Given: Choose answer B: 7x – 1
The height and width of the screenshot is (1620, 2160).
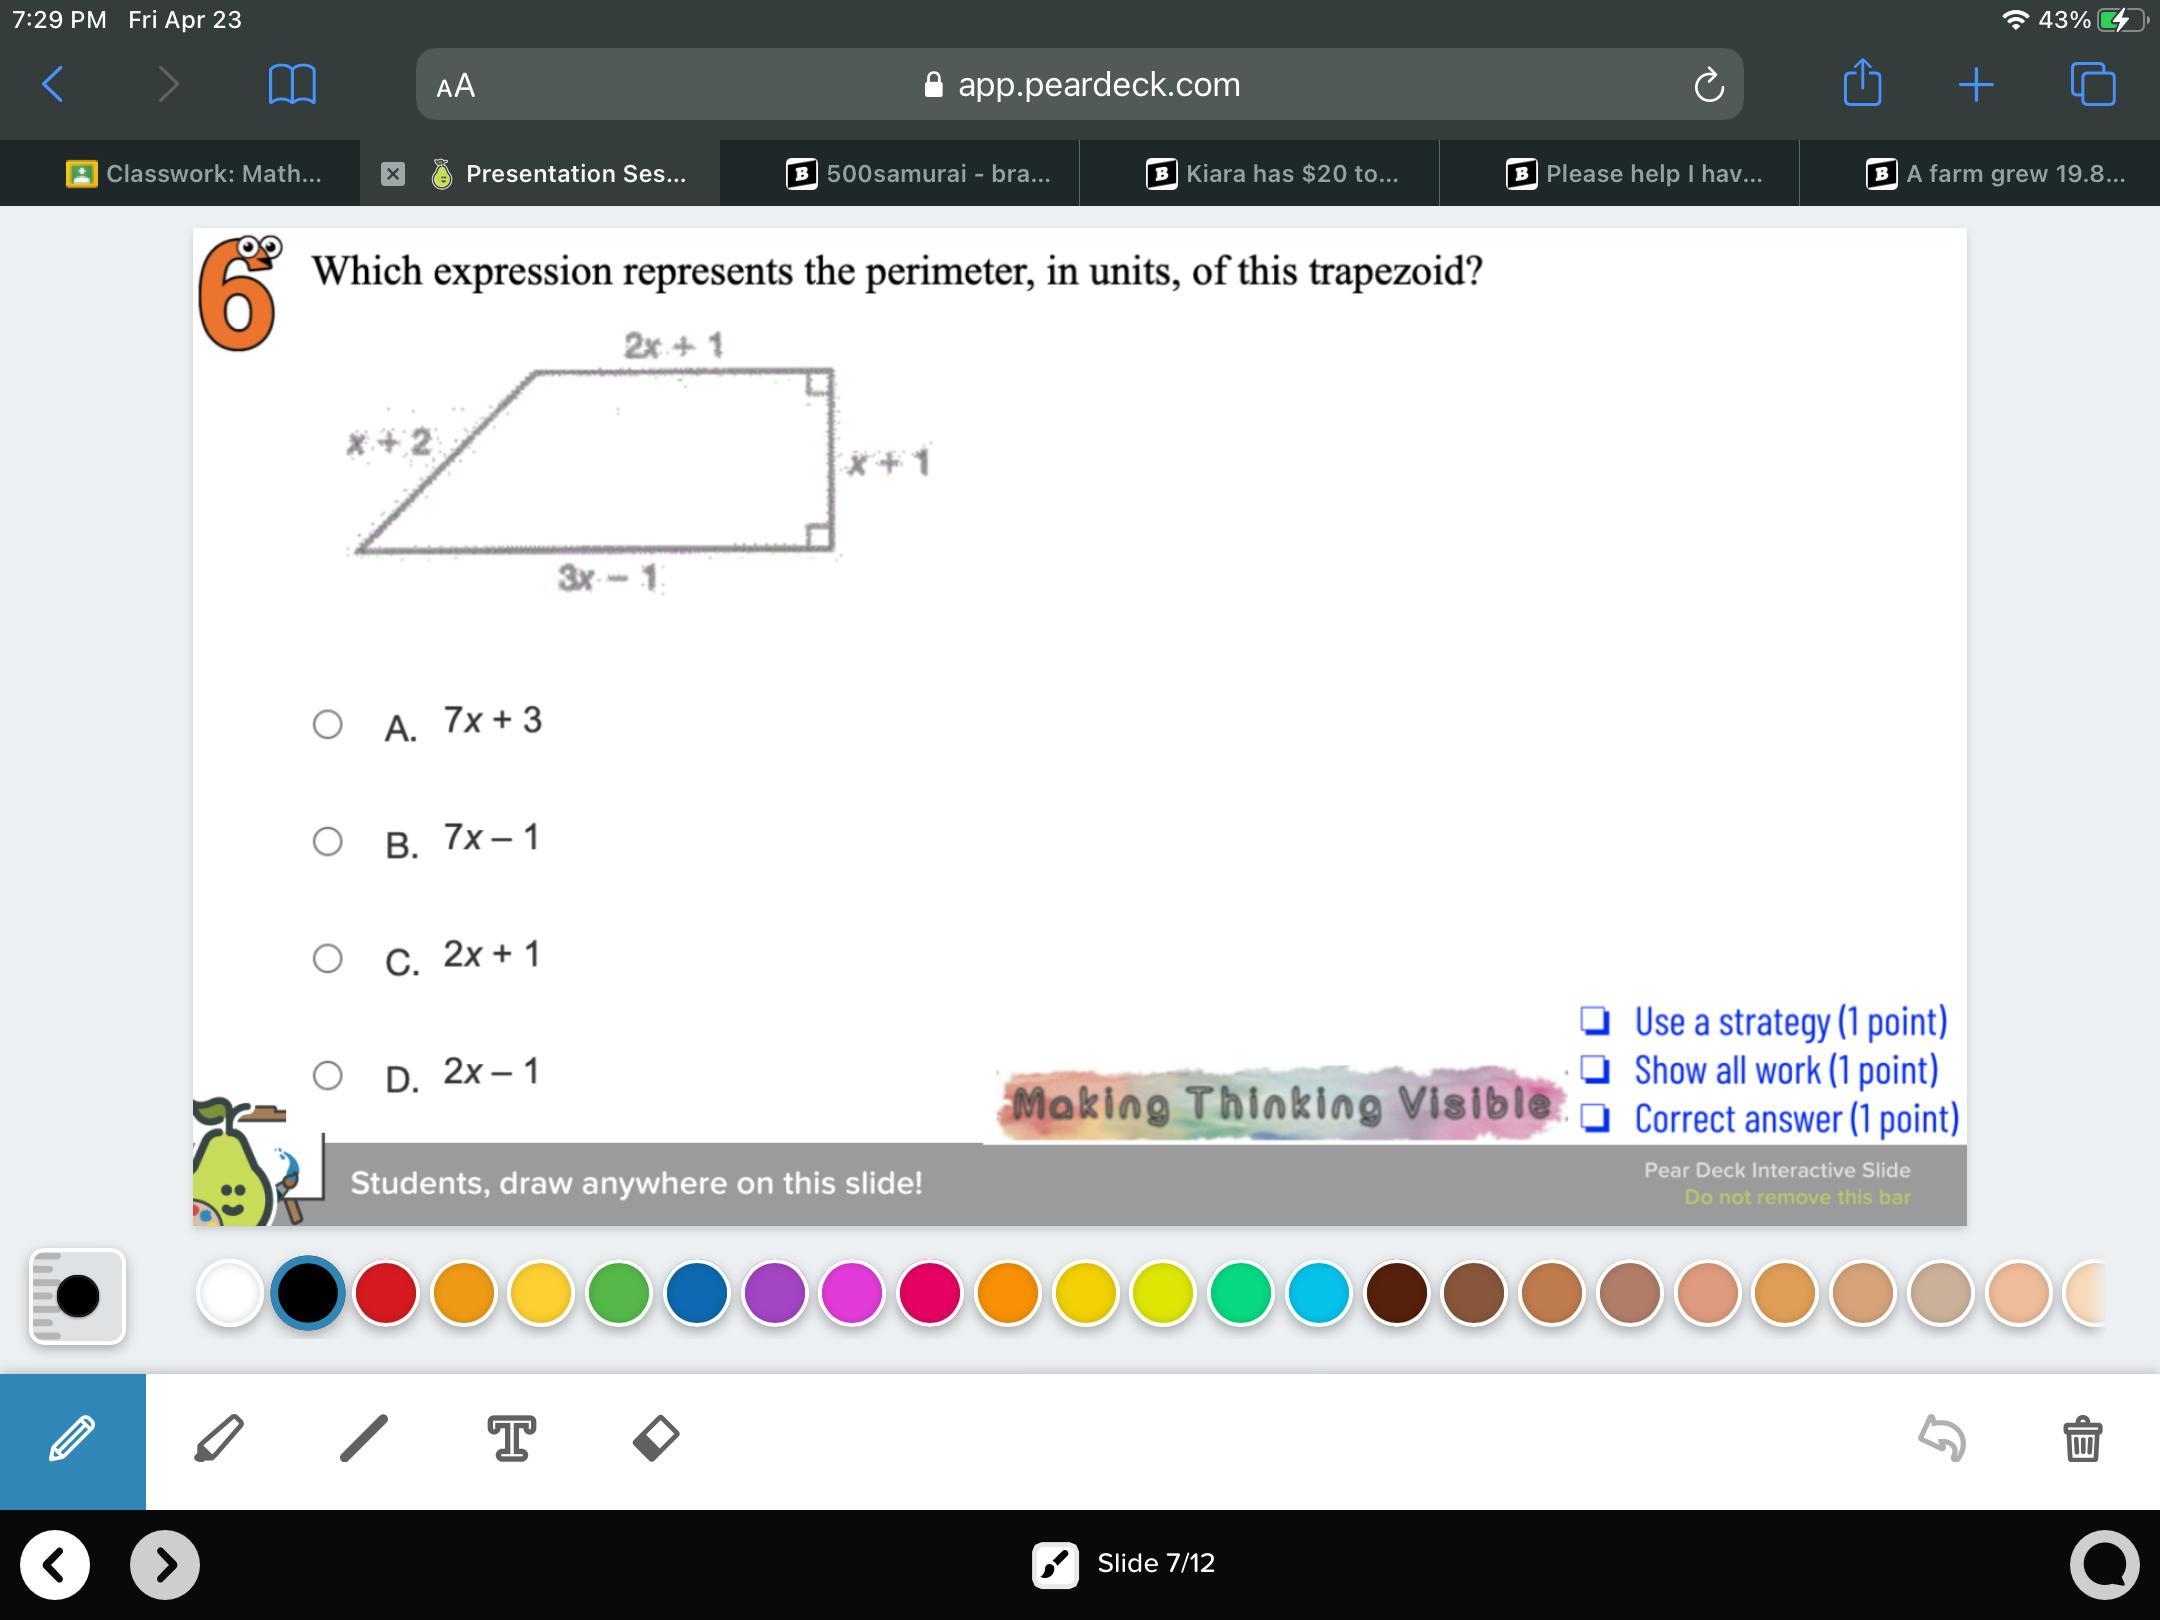Looking at the screenshot, I should 328,841.
